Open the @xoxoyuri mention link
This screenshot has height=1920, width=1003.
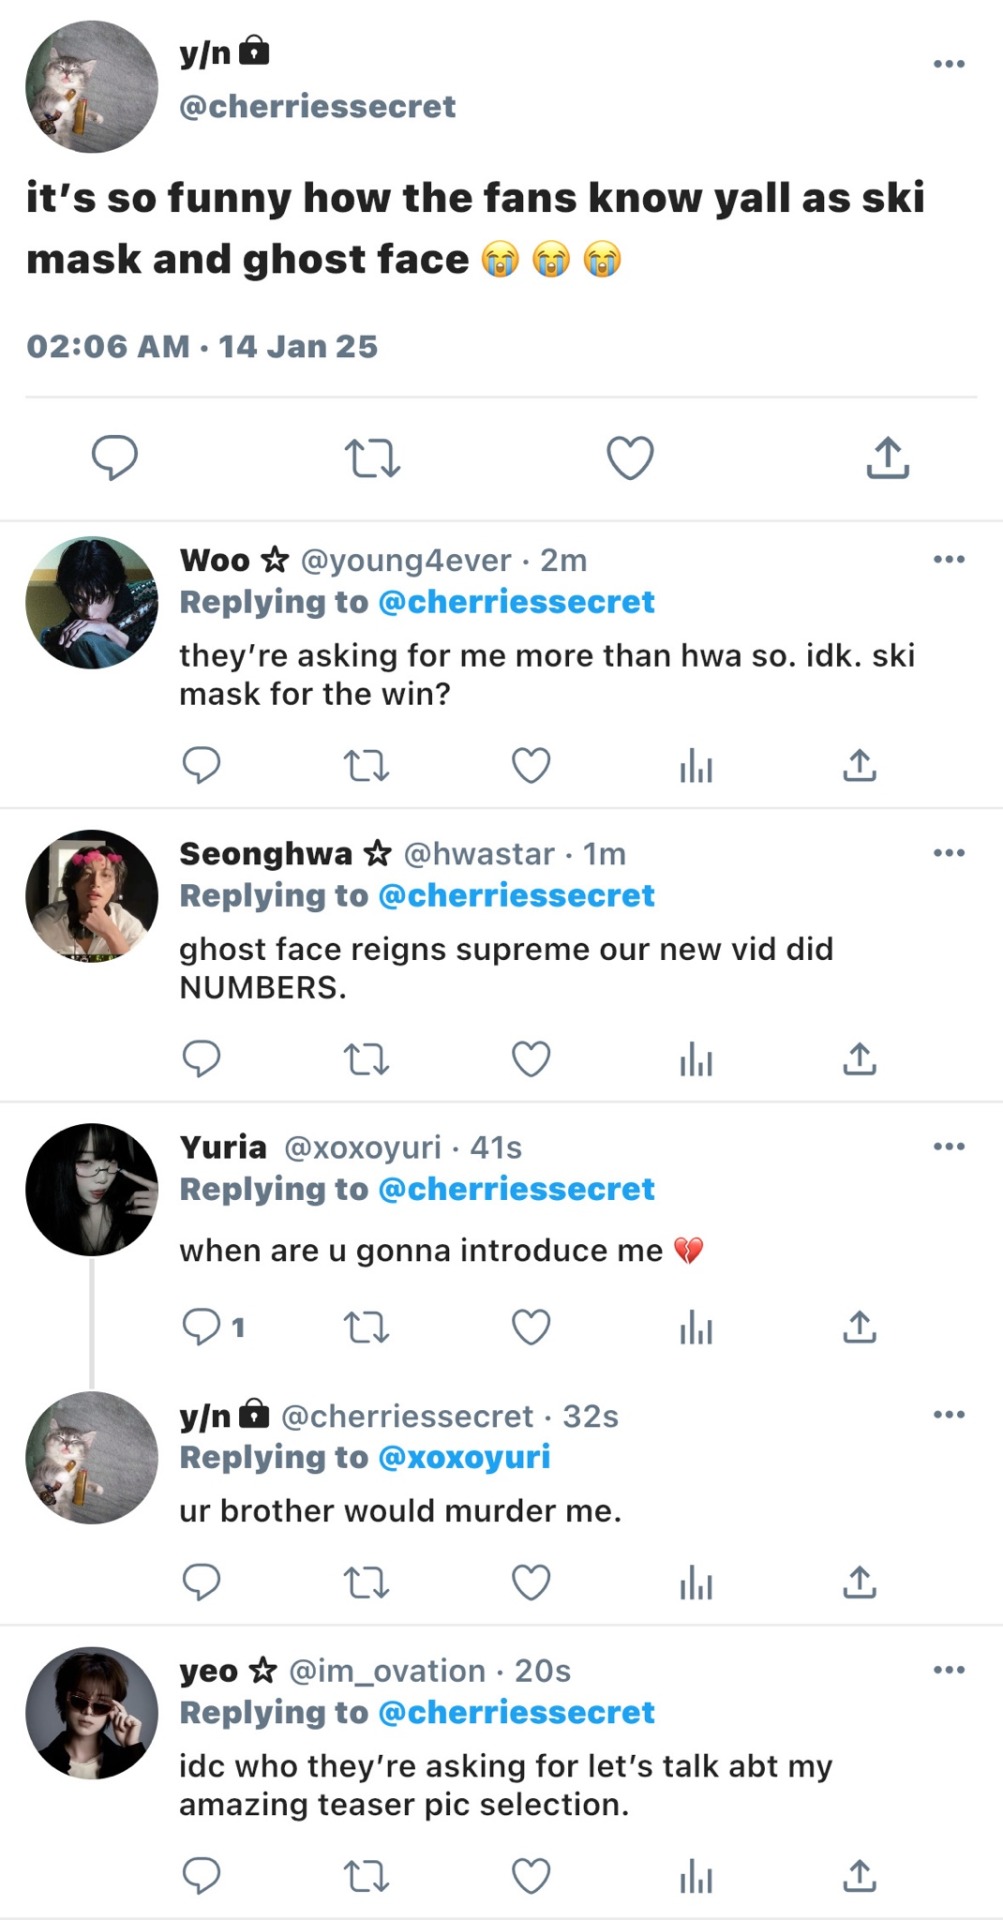pyautogui.click(x=464, y=1457)
